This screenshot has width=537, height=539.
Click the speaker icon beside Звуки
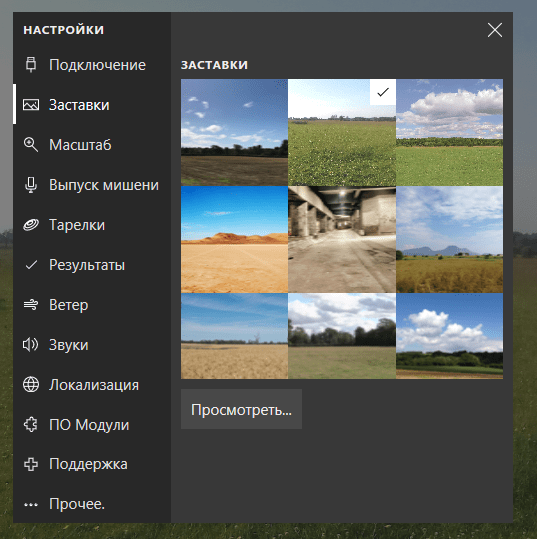31,345
